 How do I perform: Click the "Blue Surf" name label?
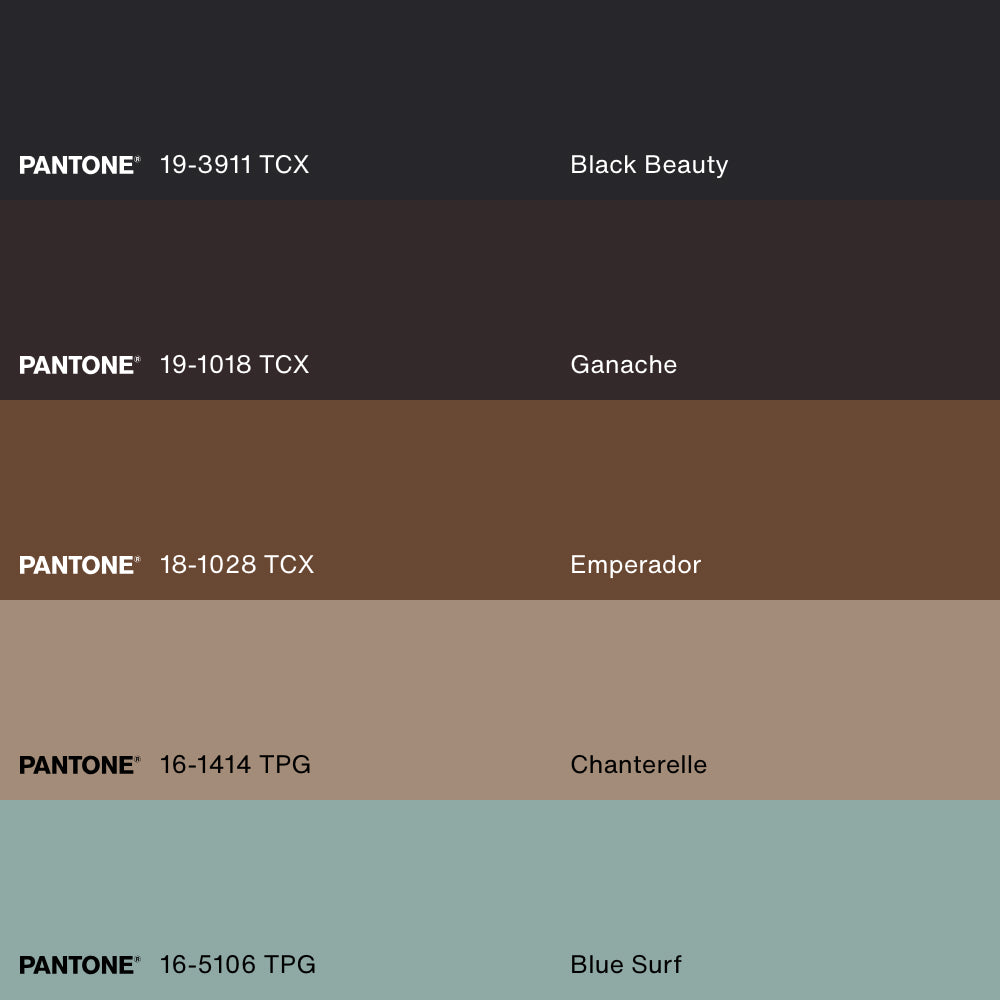pyautogui.click(x=626, y=965)
